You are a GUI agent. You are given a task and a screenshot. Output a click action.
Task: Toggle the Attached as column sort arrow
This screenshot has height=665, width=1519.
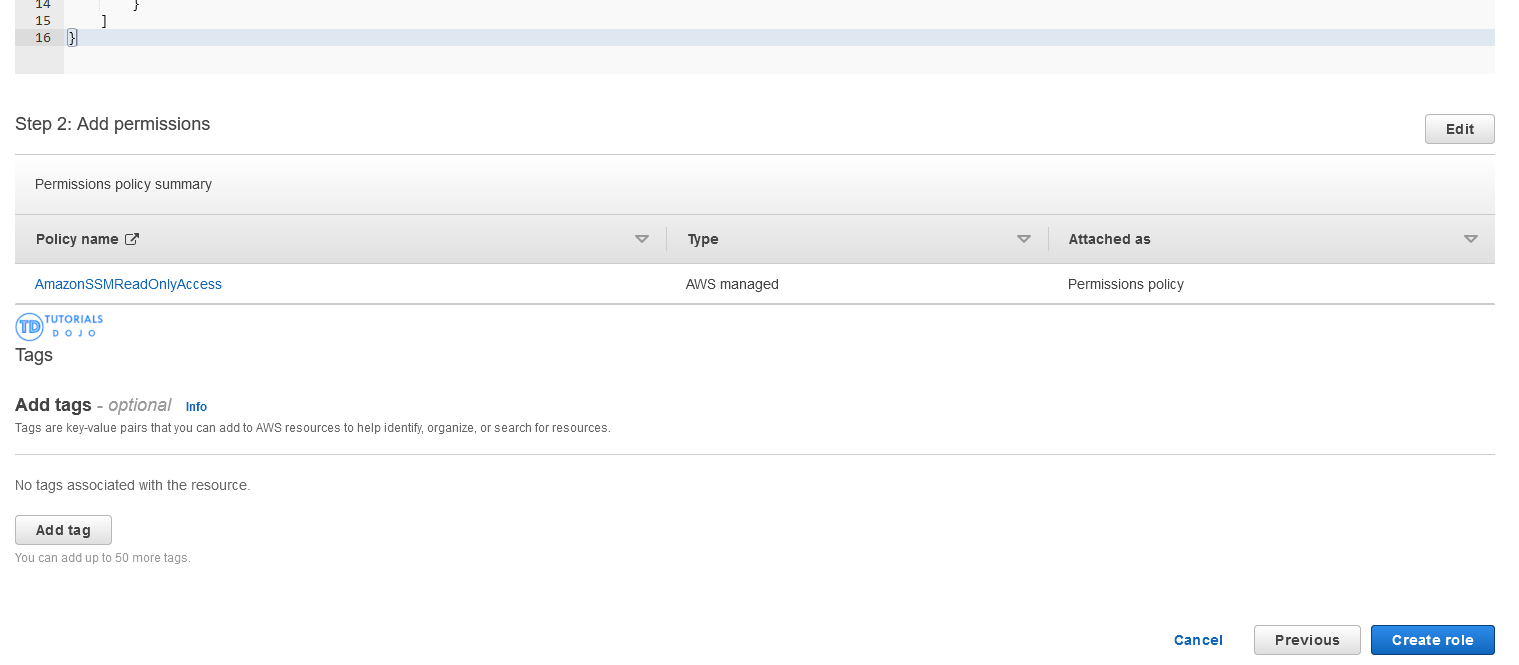click(1470, 240)
